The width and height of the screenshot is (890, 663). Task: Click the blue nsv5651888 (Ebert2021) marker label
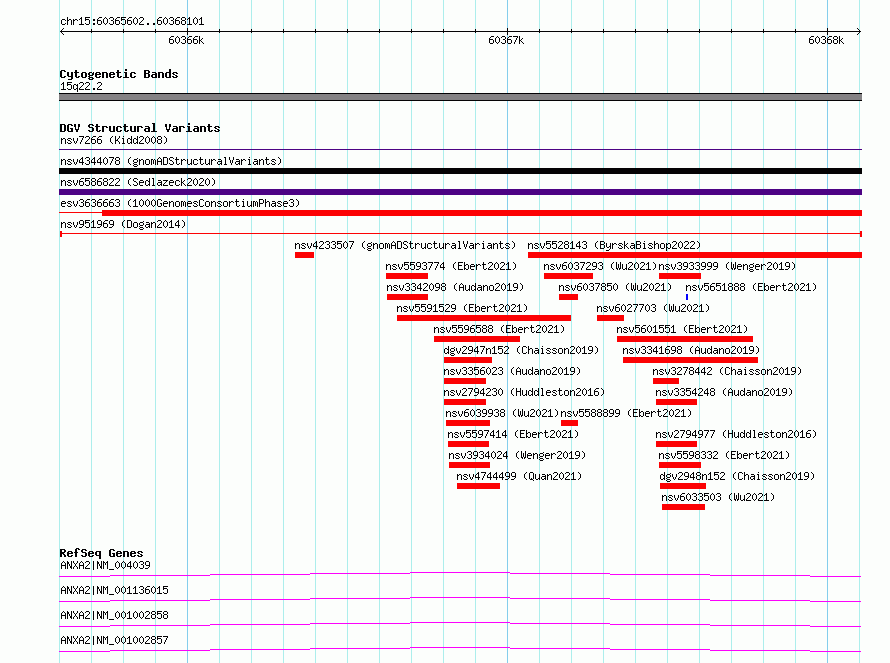(x=751, y=287)
